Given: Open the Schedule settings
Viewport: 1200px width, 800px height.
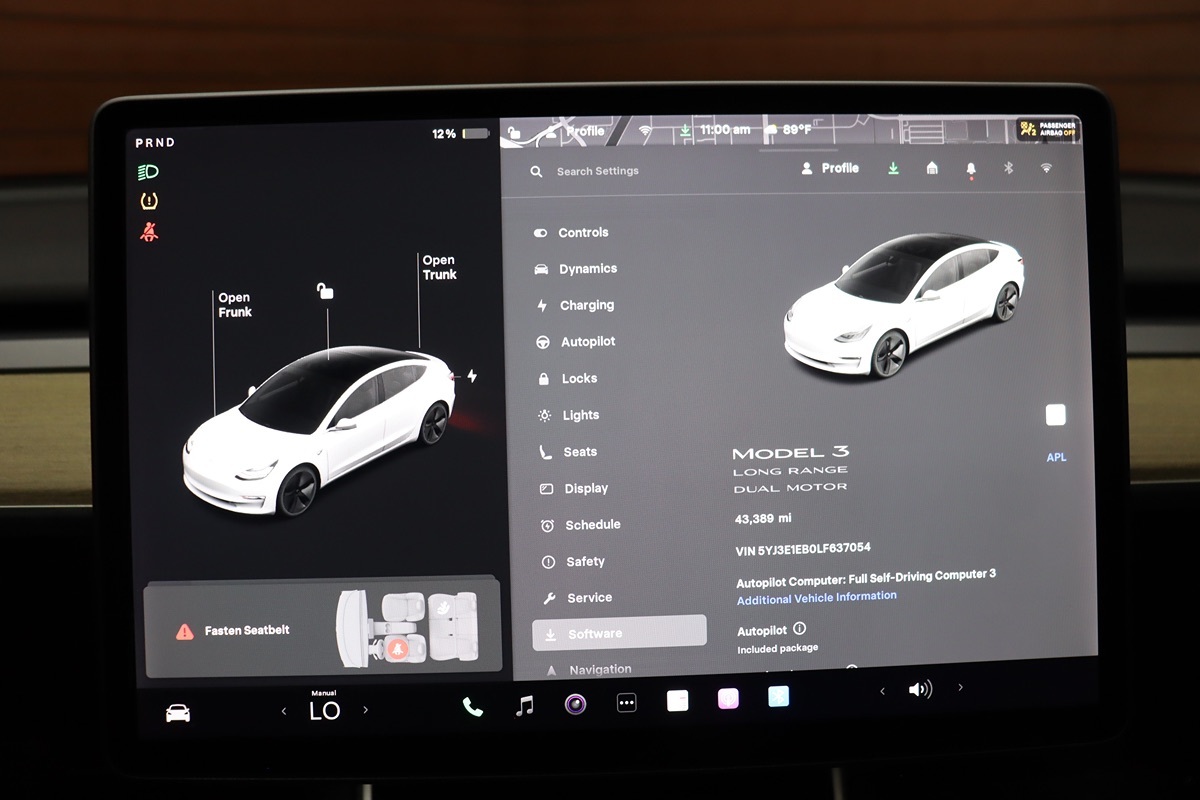Looking at the screenshot, I should (580, 525).
